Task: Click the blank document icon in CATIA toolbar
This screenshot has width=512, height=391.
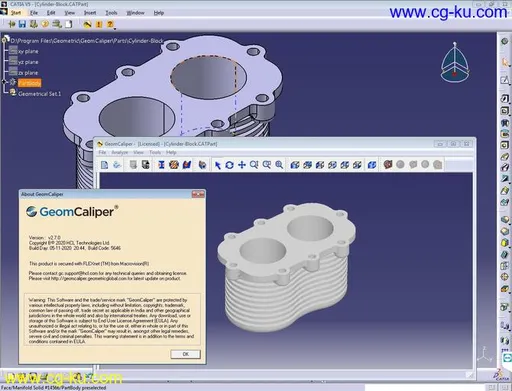Action: (x=69, y=24)
